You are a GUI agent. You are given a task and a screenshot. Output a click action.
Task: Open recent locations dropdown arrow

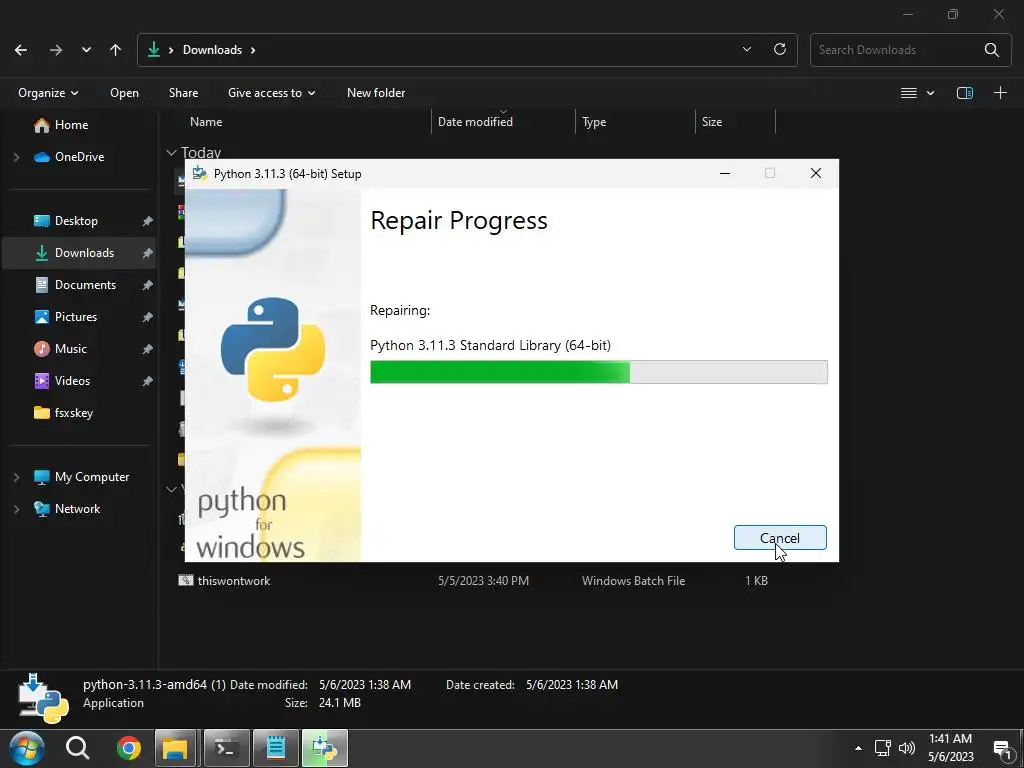click(x=86, y=50)
